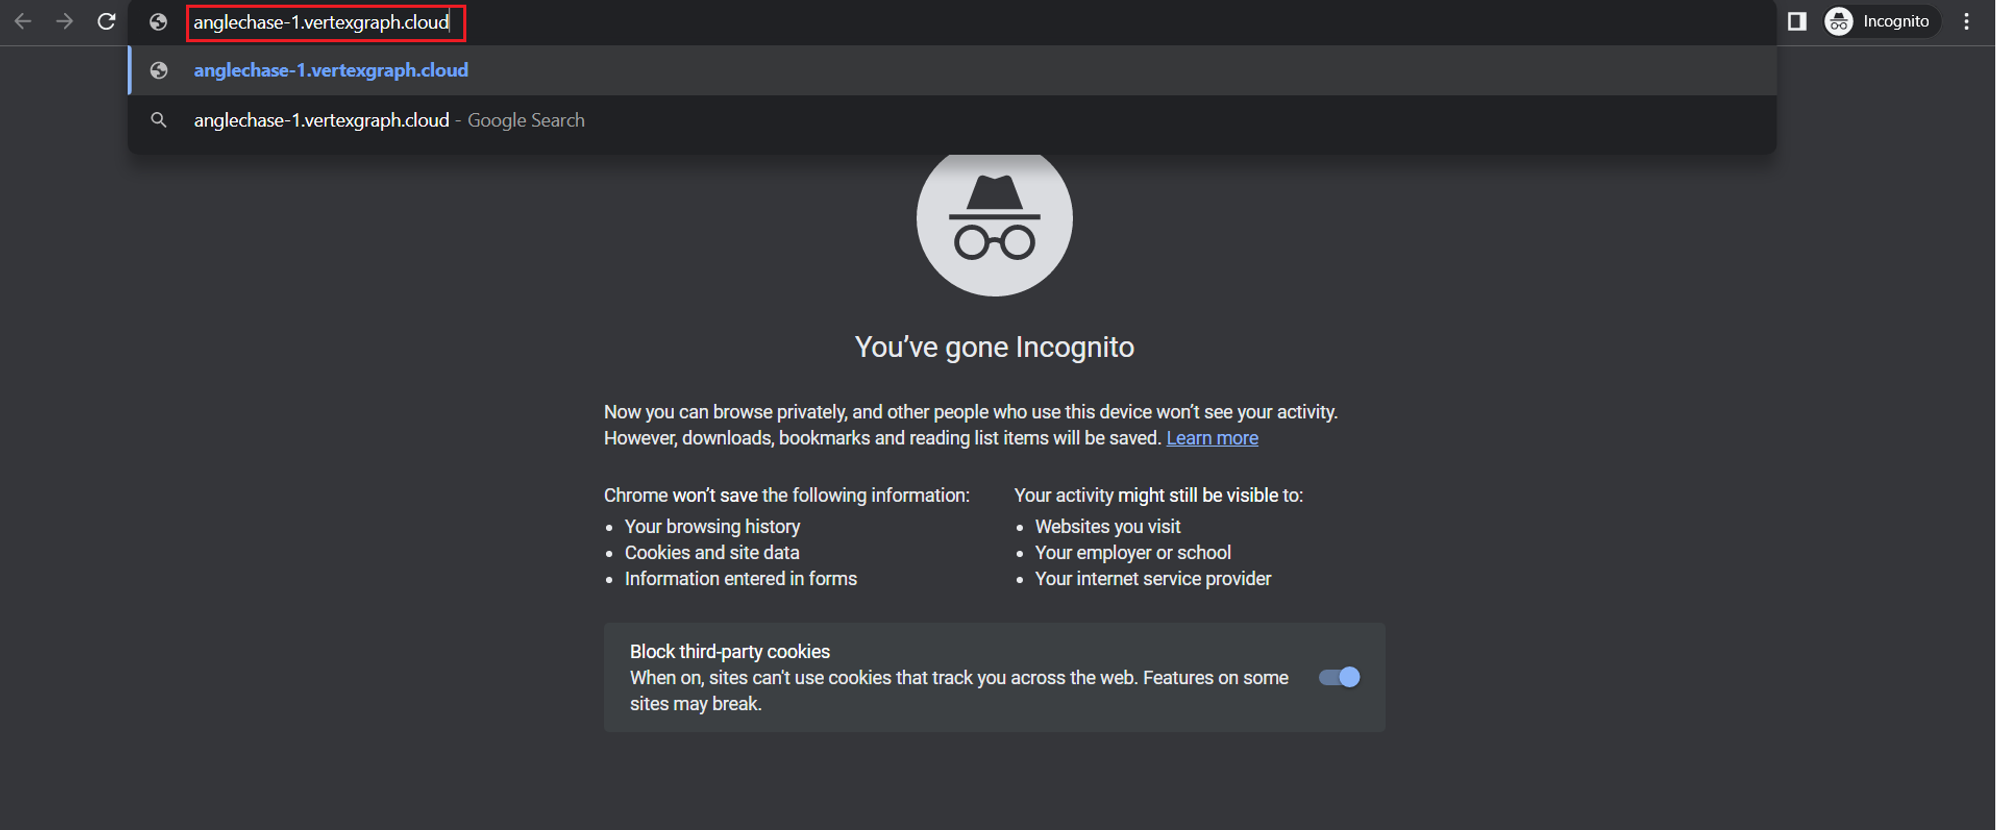Click "Cookies and site data" list item
Screen dimensions: 2000x830
pyautogui.click(x=712, y=552)
